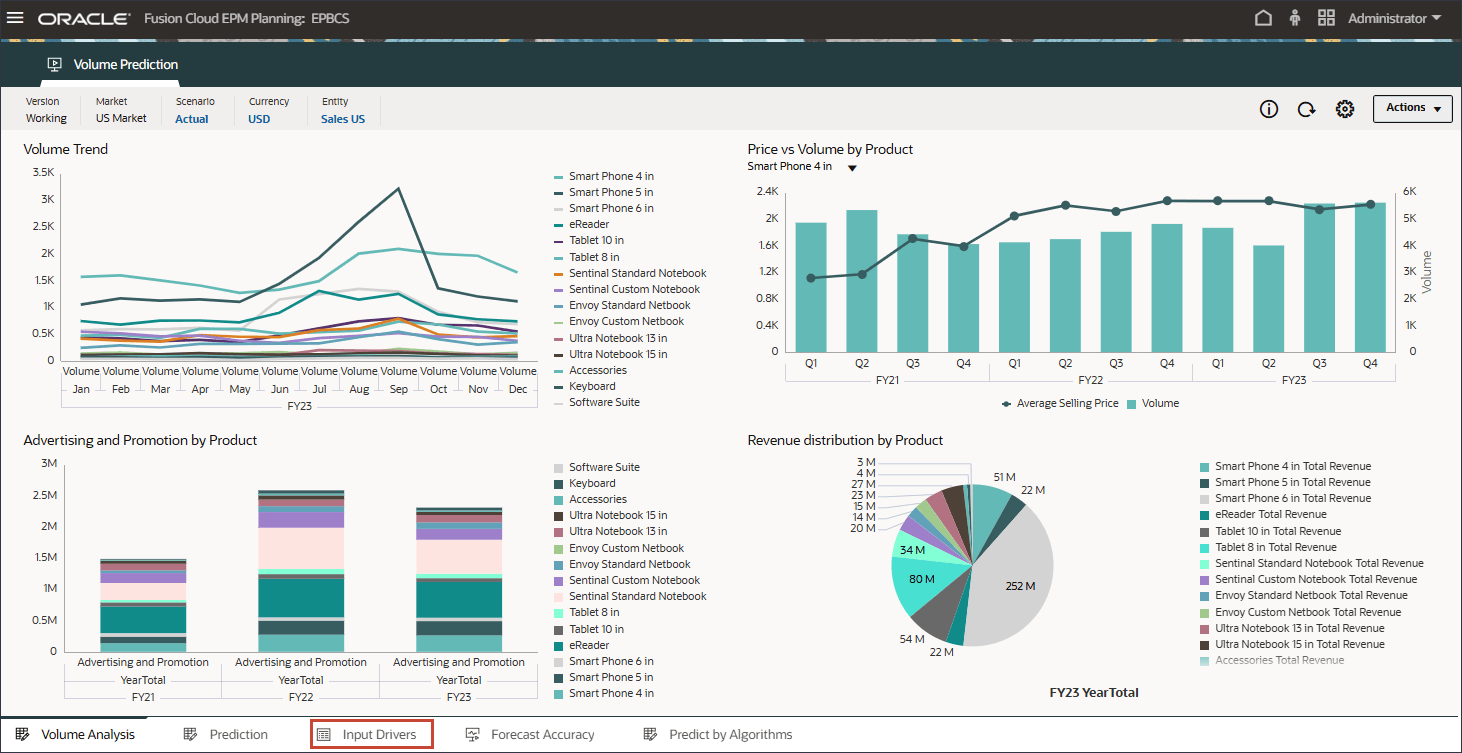Screen dimensions: 1462x753
Task: Open the grid icon in the header
Action: (x=1327, y=18)
